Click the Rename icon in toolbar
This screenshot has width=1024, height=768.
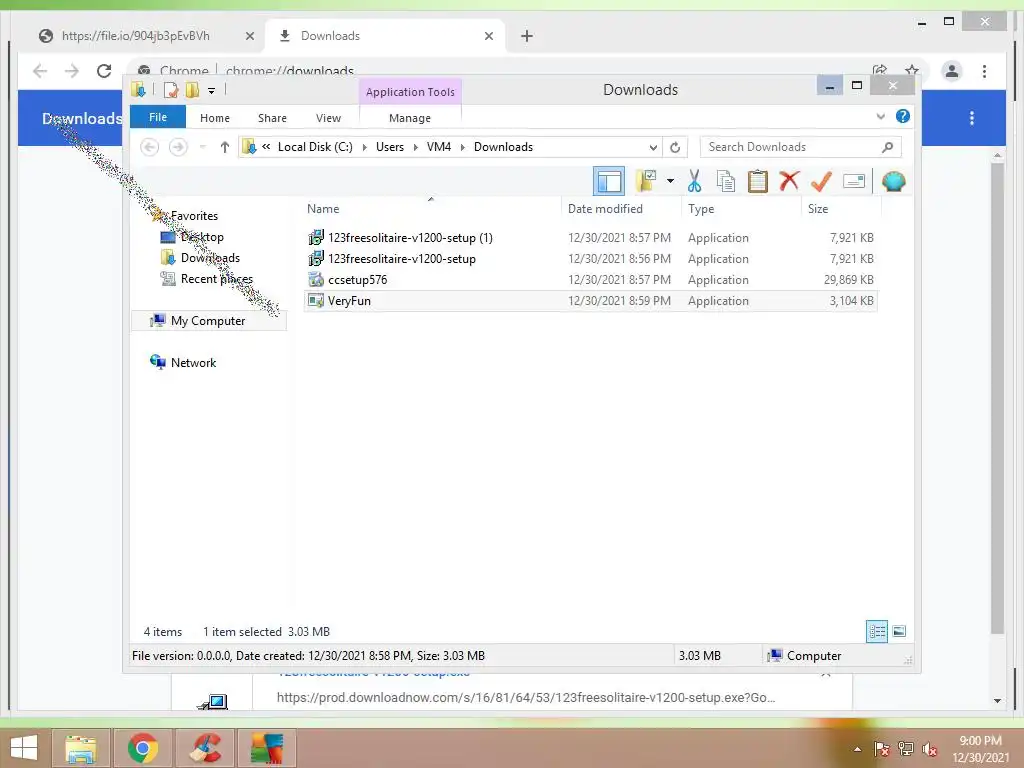click(854, 181)
